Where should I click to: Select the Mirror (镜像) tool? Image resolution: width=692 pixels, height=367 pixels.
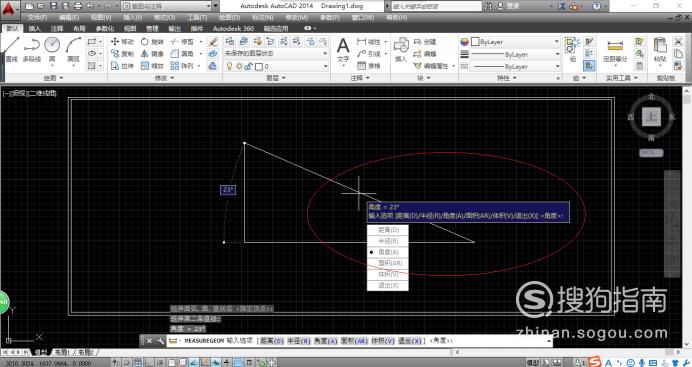tap(152, 53)
